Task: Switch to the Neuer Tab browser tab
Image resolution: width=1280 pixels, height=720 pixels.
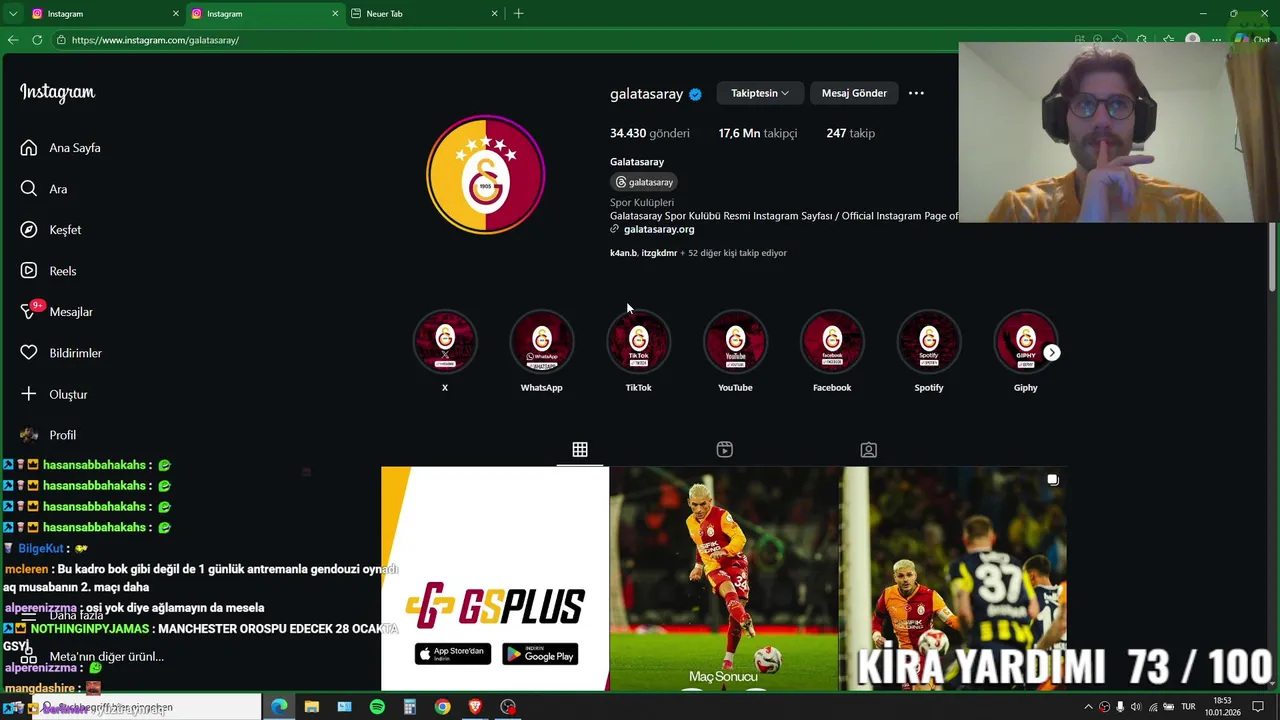Action: click(425, 14)
